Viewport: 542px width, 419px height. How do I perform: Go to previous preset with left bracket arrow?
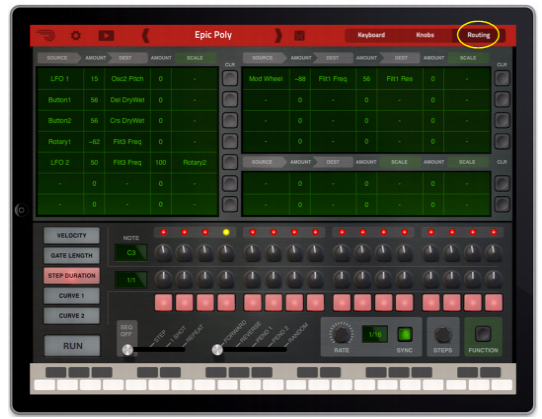(x=146, y=36)
